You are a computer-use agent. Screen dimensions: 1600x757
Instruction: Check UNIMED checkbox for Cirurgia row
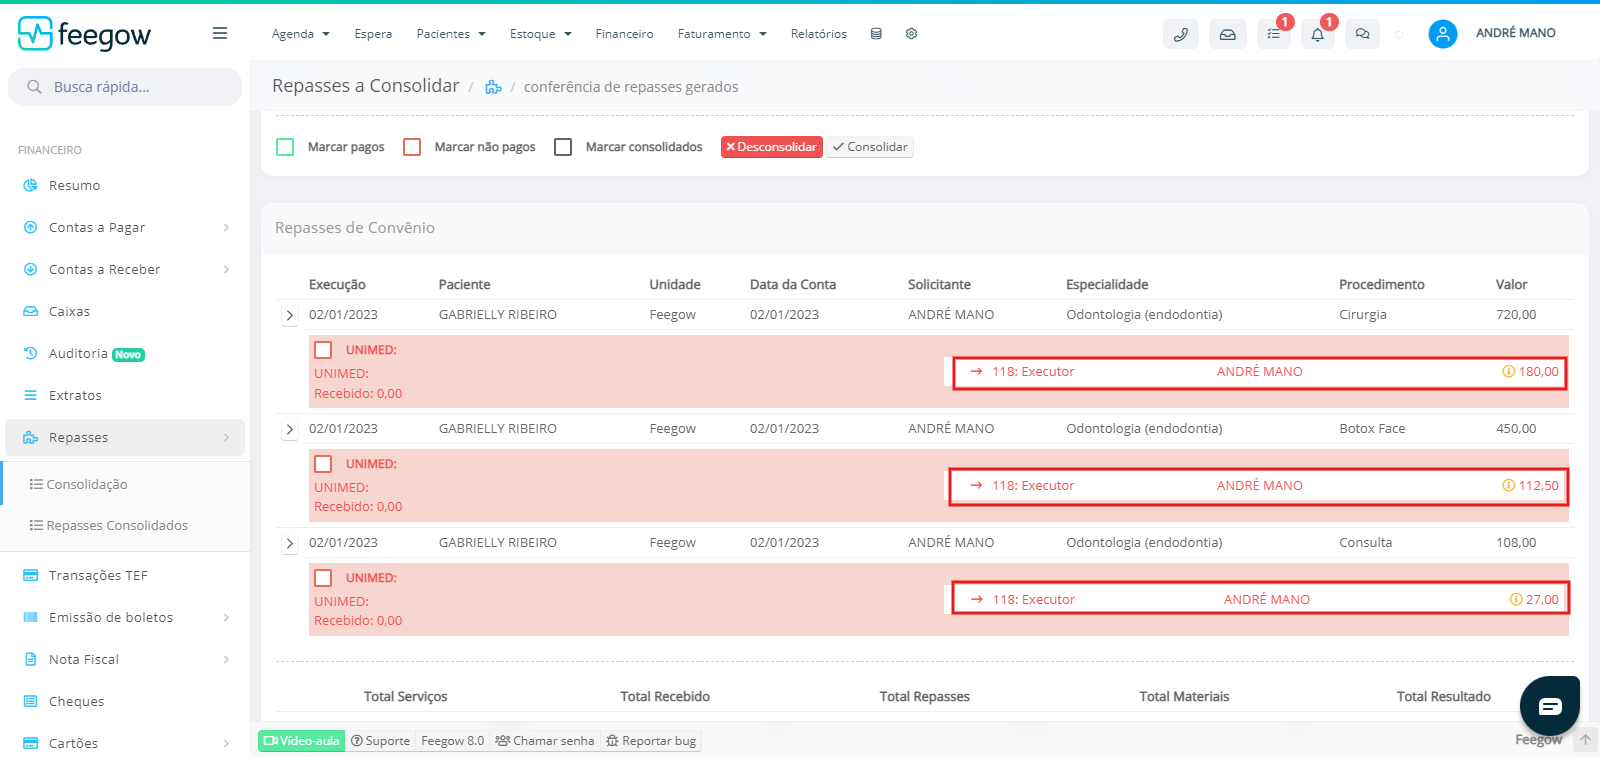click(323, 350)
